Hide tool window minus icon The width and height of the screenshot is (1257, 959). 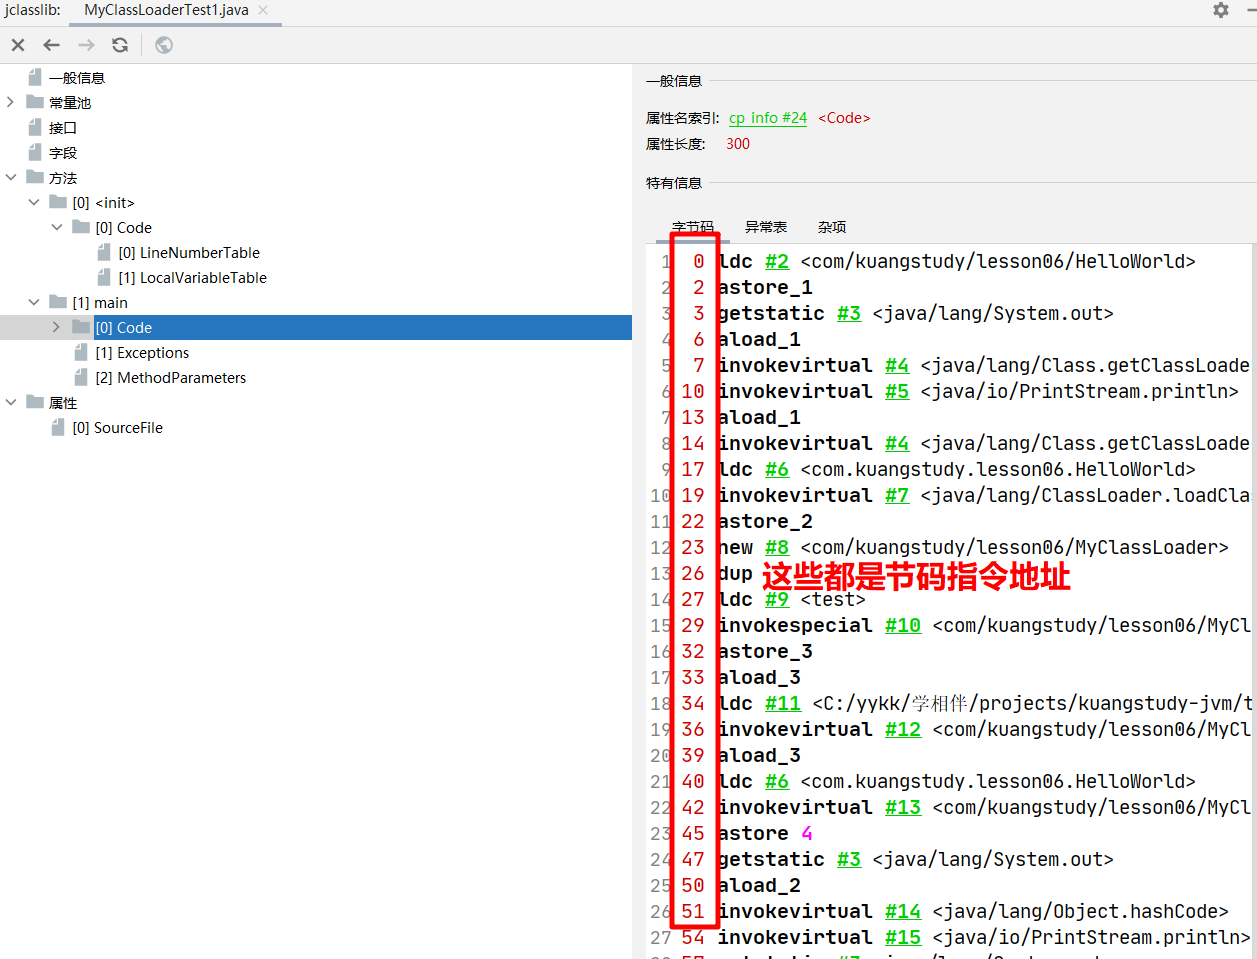1251,10
